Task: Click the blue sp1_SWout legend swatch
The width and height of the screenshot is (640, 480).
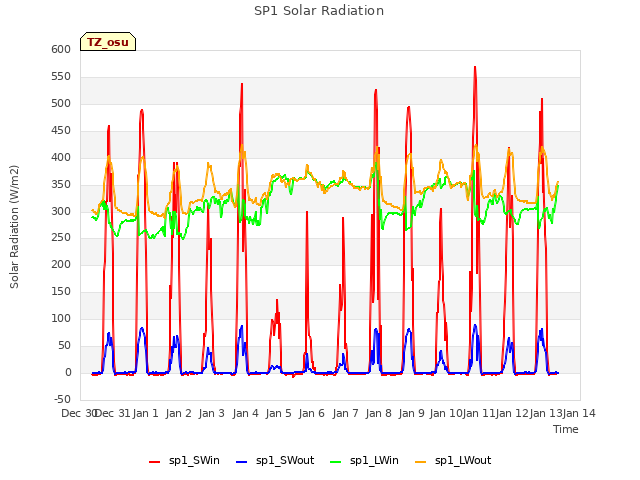Action: [242, 462]
